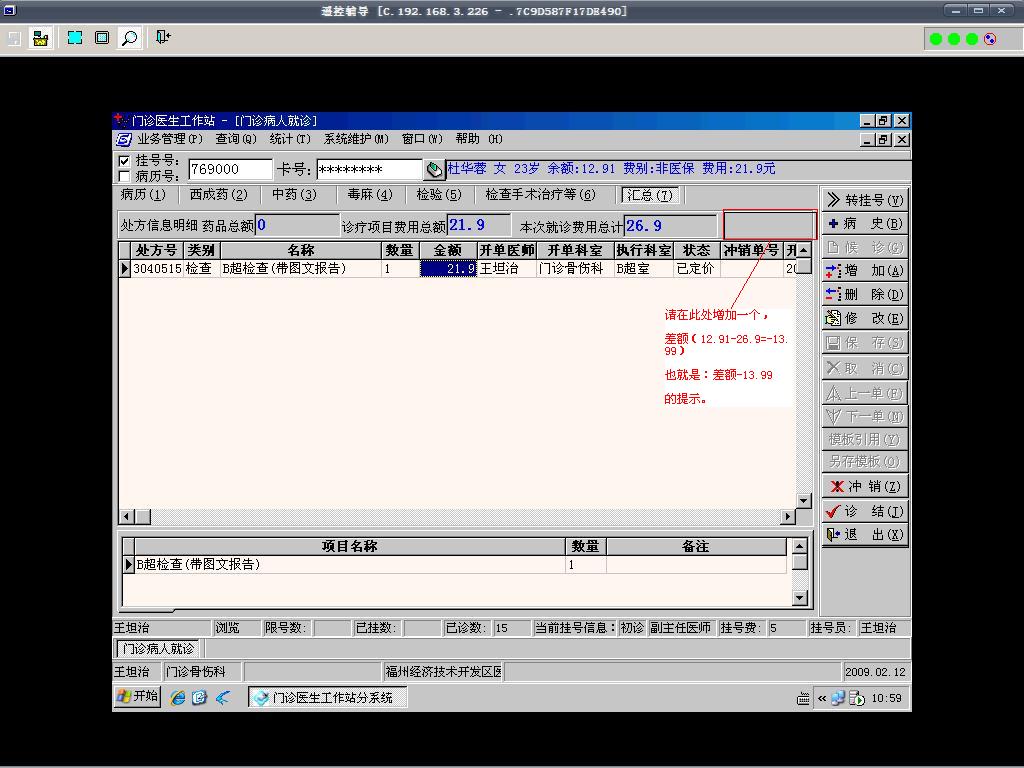Click the greyed 上一单(F) button

[x=865, y=393]
